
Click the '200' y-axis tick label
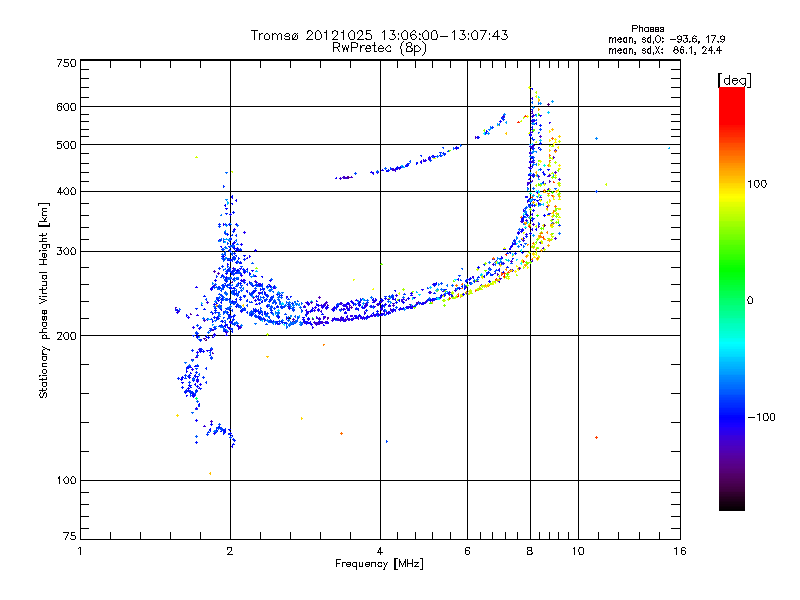tap(66, 336)
